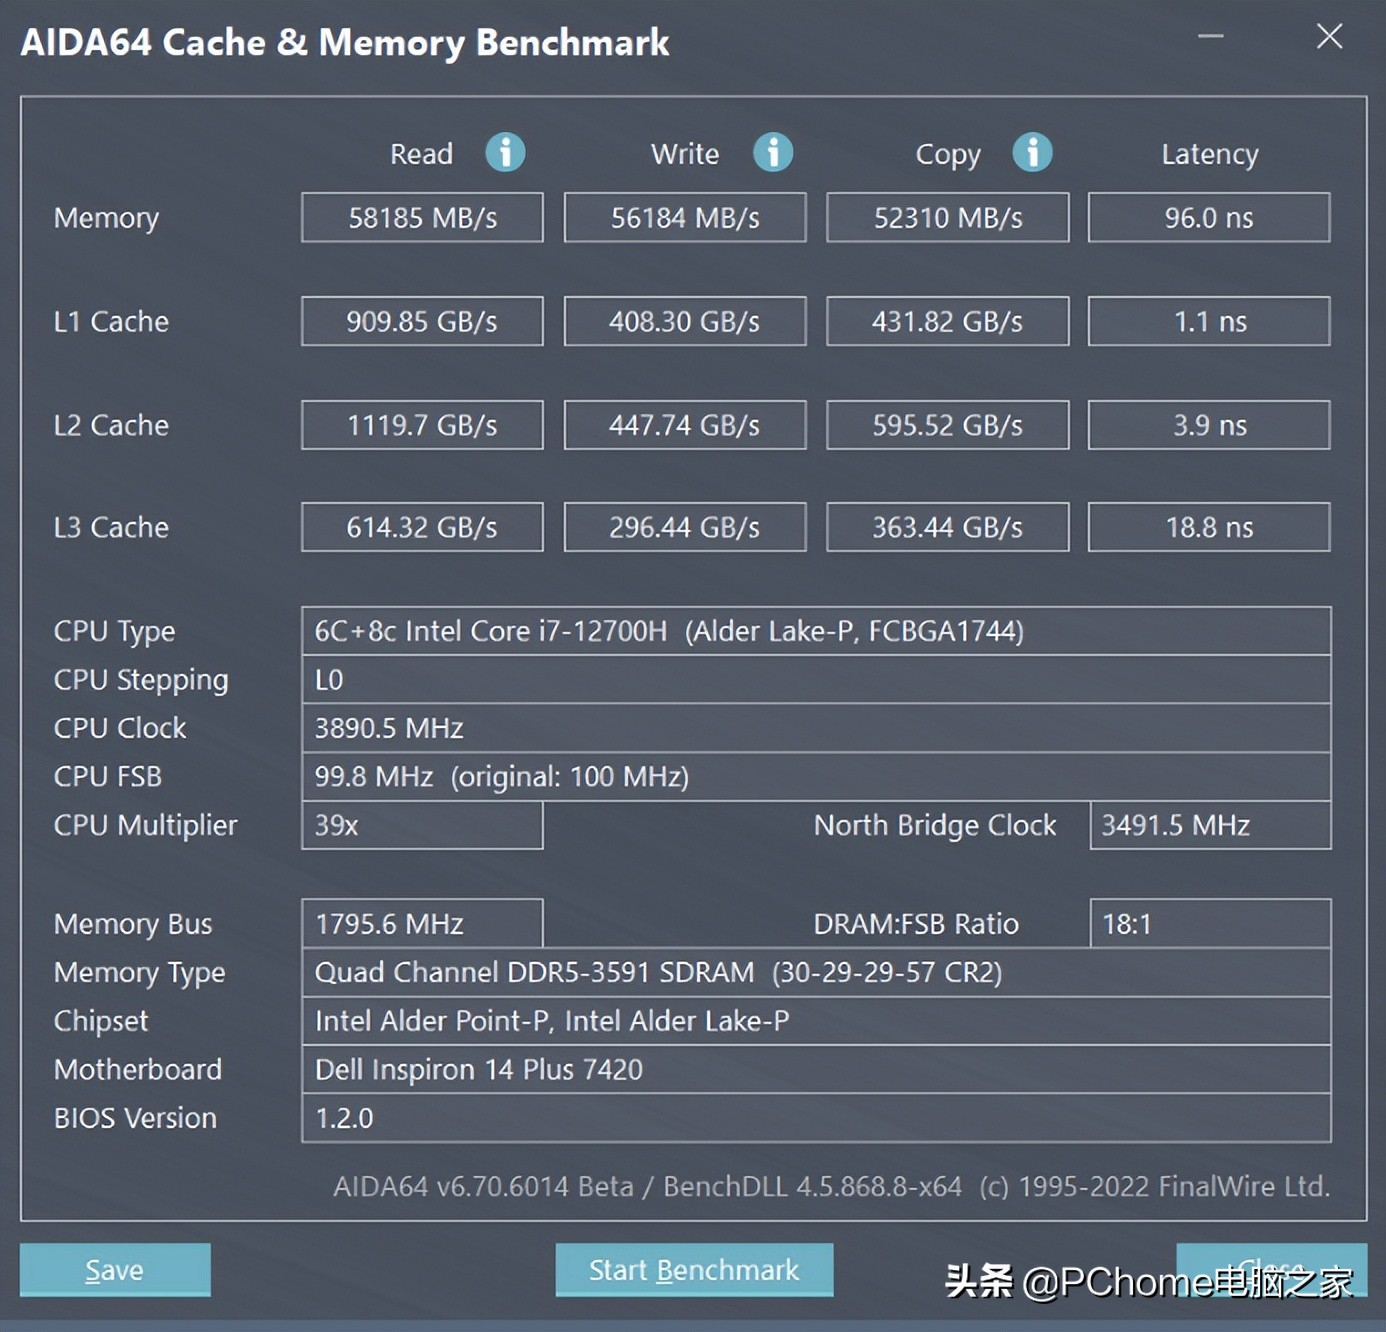Click the Write column header label

coord(685,154)
